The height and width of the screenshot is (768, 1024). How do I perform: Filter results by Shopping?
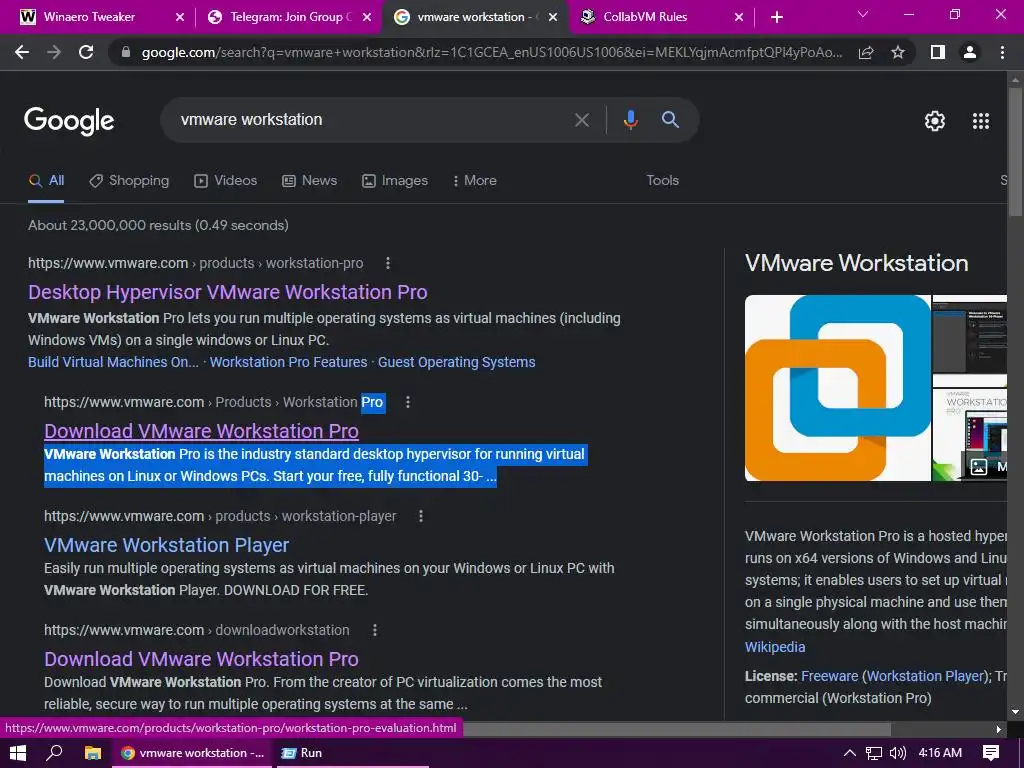pos(129,181)
